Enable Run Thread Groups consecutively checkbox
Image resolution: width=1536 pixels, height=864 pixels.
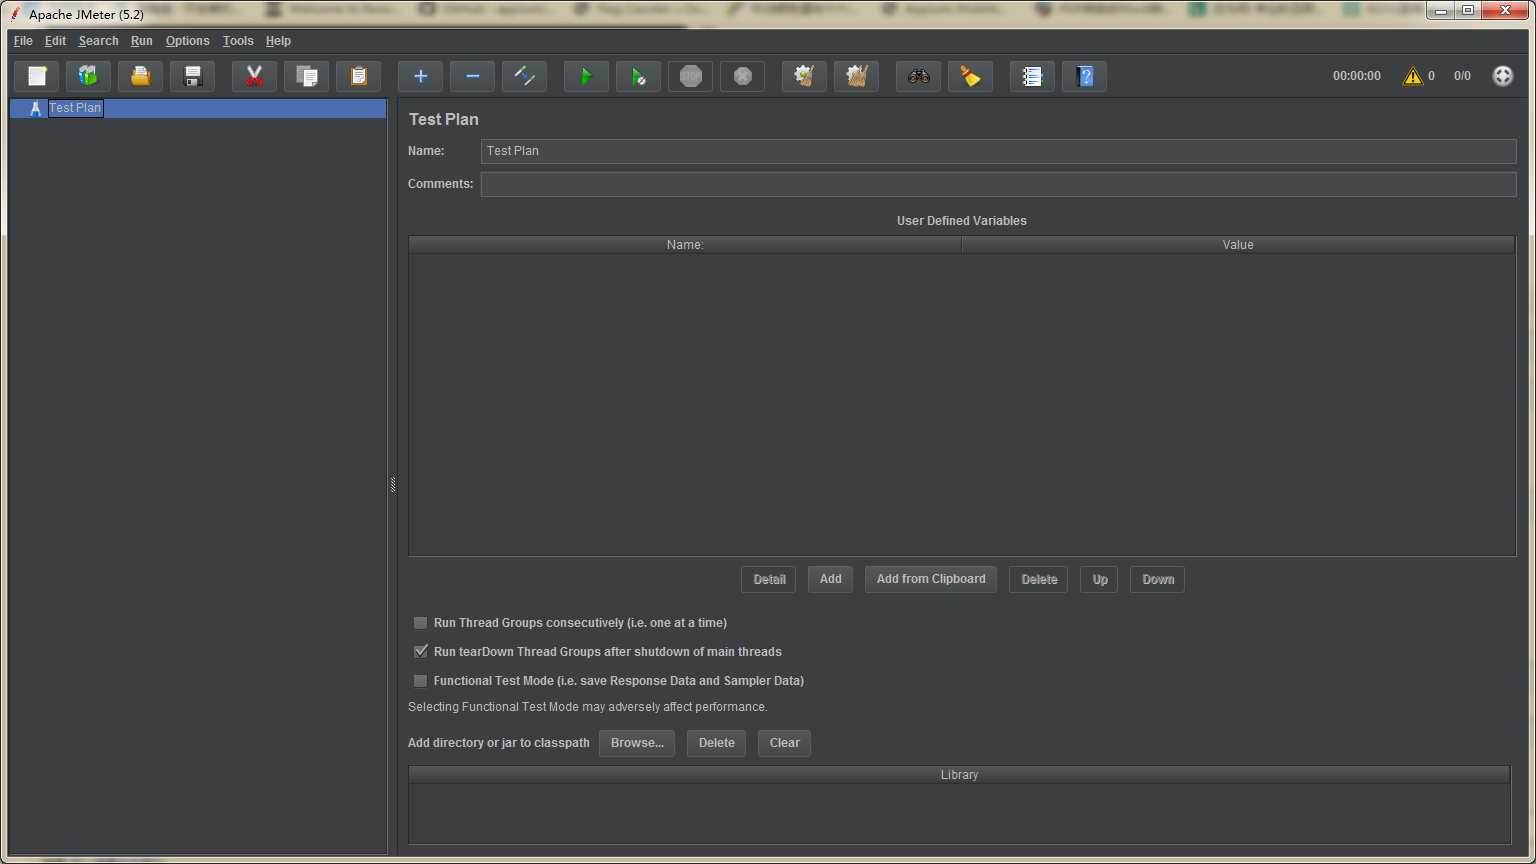(x=421, y=623)
